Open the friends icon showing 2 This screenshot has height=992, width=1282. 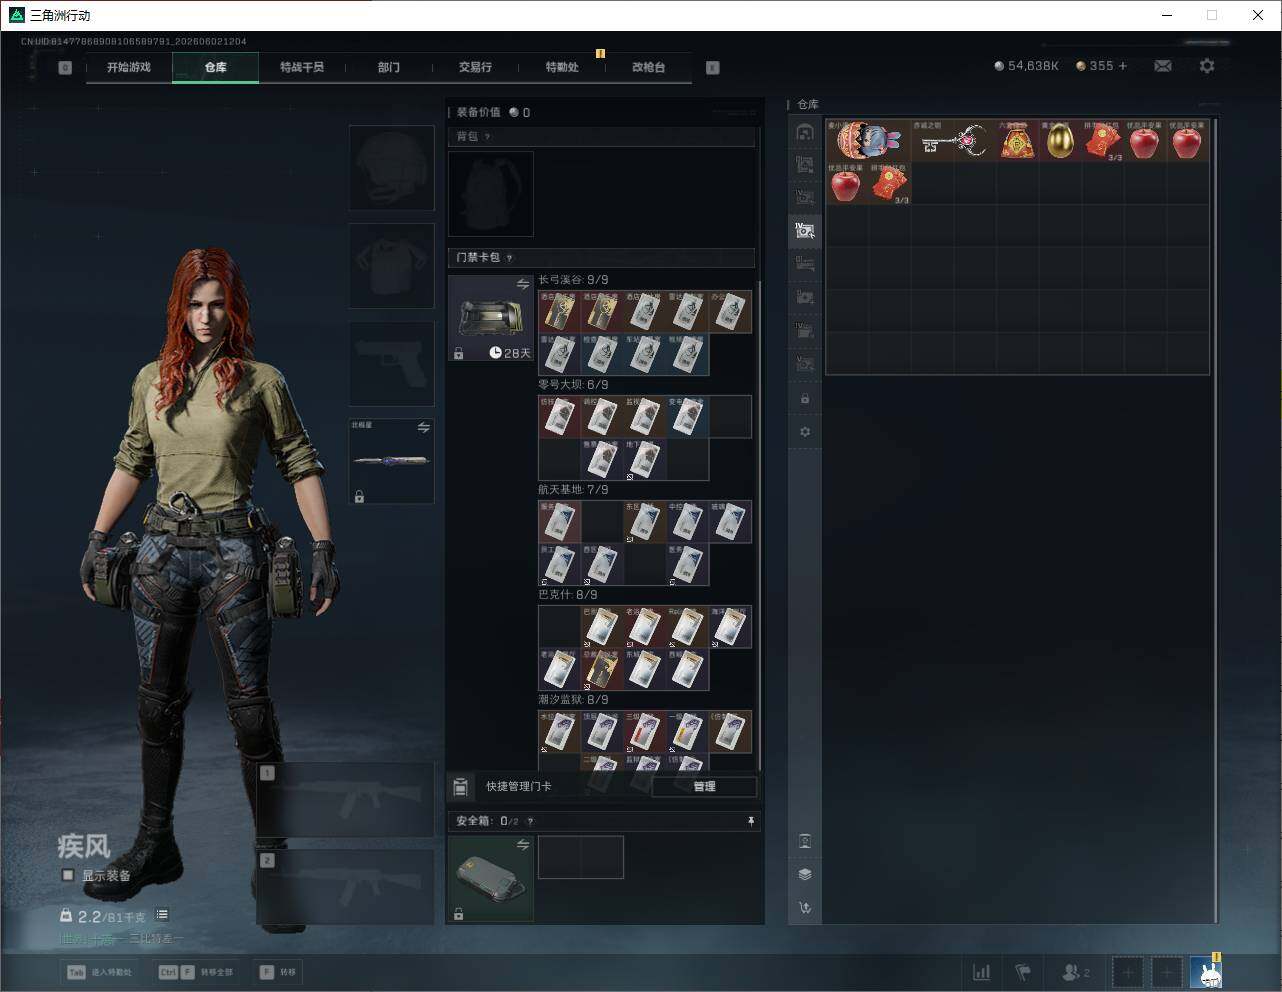[x=1076, y=972]
